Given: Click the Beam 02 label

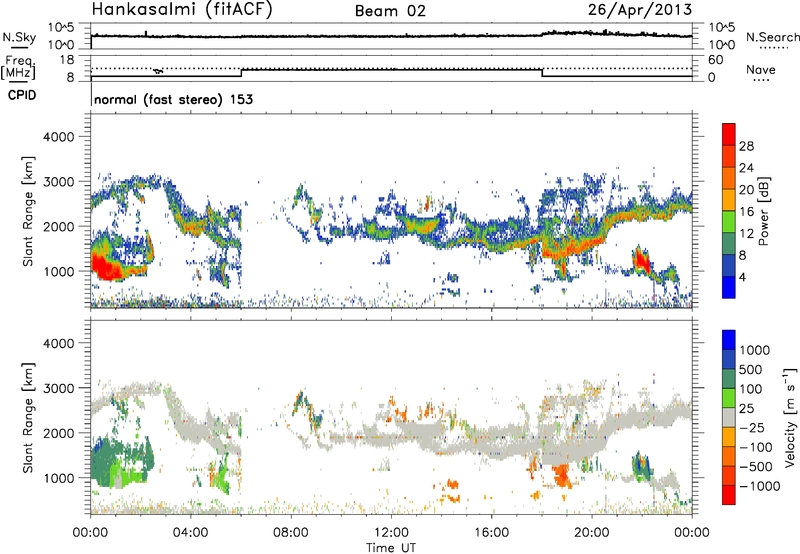Looking at the screenshot, I should click(x=390, y=11).
